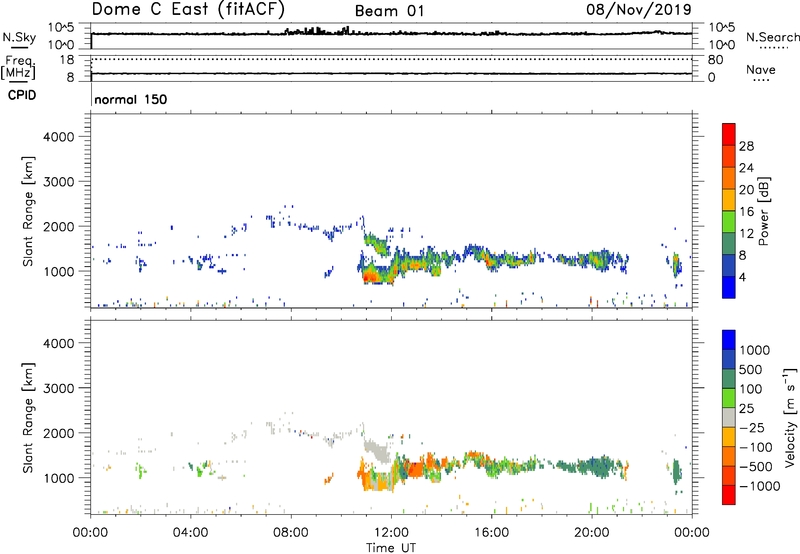Select the "Slant Range [km]" label of power panel
This screenshot has width=800, height=554.
click(28, 211)
